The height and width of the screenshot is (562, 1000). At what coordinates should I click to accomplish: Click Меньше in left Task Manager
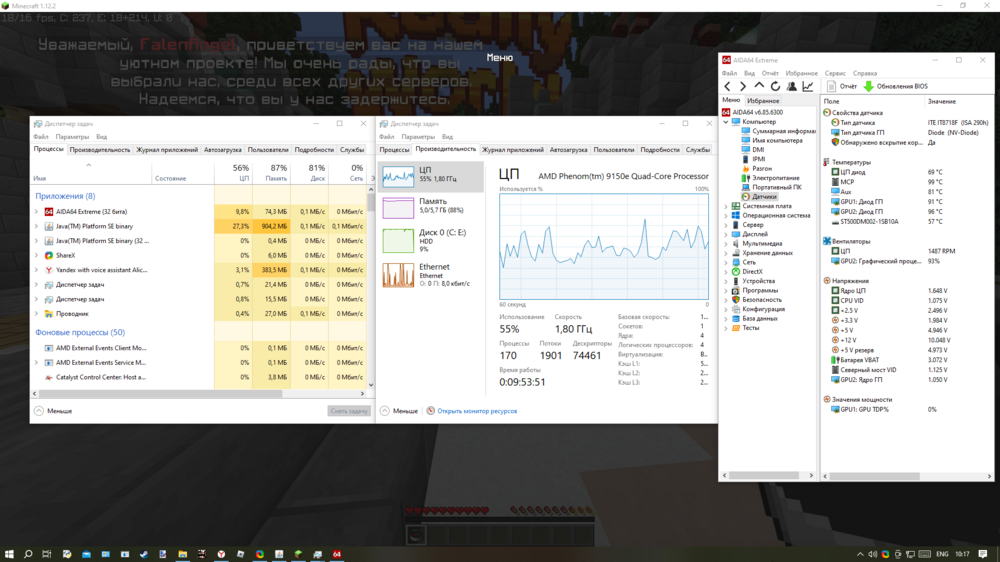click(x=54, y=411)
